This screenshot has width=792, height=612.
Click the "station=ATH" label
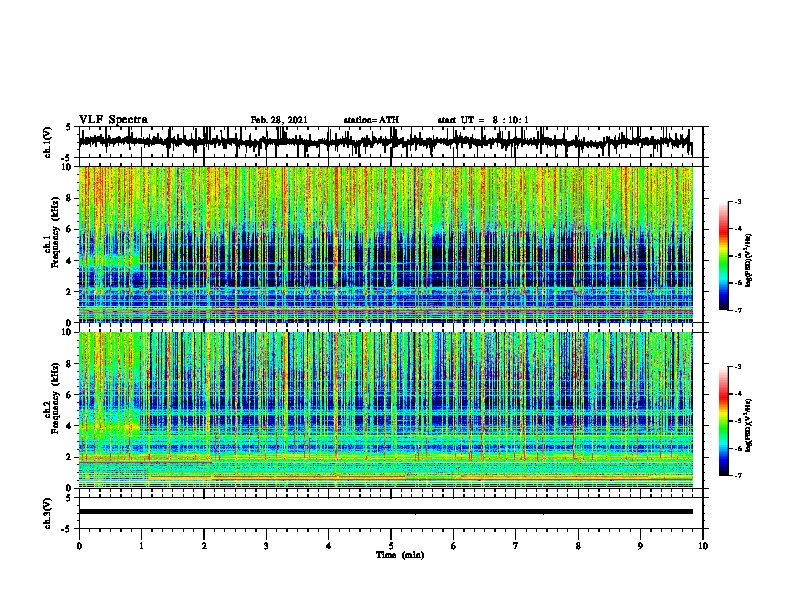[x=371, y=120]
